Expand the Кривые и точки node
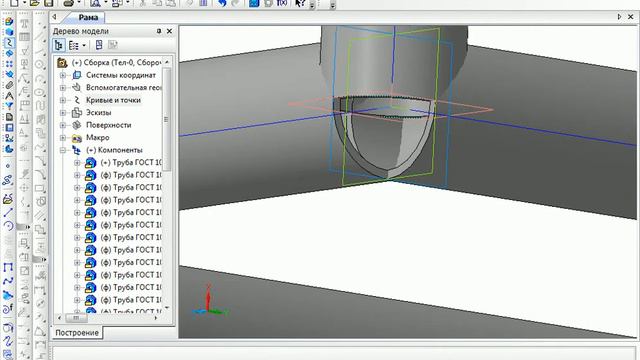640x360 pixels. pos(62,100)
